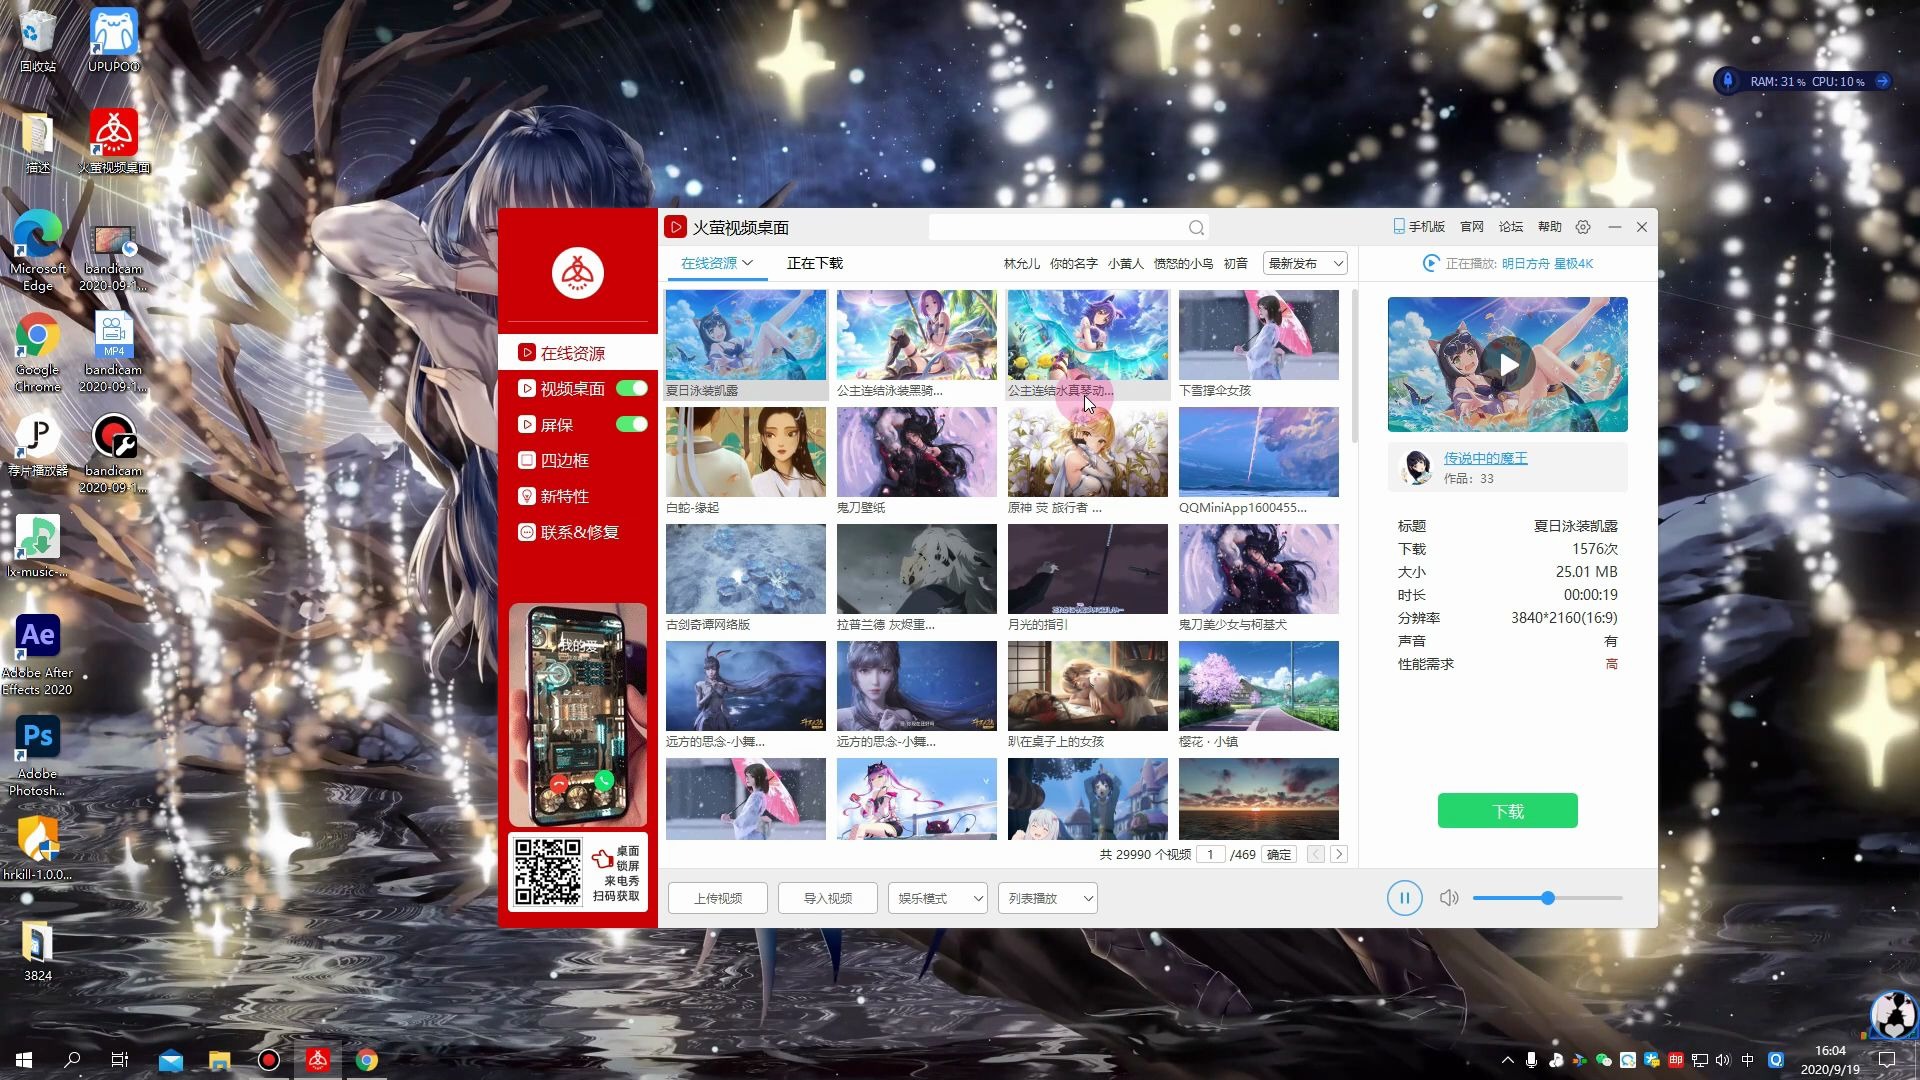Toggle the 视频桌面 switch off

click(632, 388)
